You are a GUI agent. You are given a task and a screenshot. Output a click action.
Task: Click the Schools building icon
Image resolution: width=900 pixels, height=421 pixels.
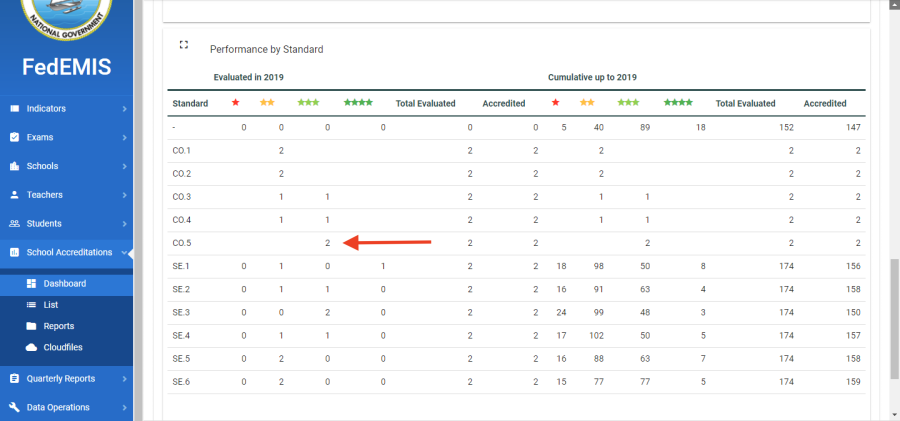click(x=14, y=166)
